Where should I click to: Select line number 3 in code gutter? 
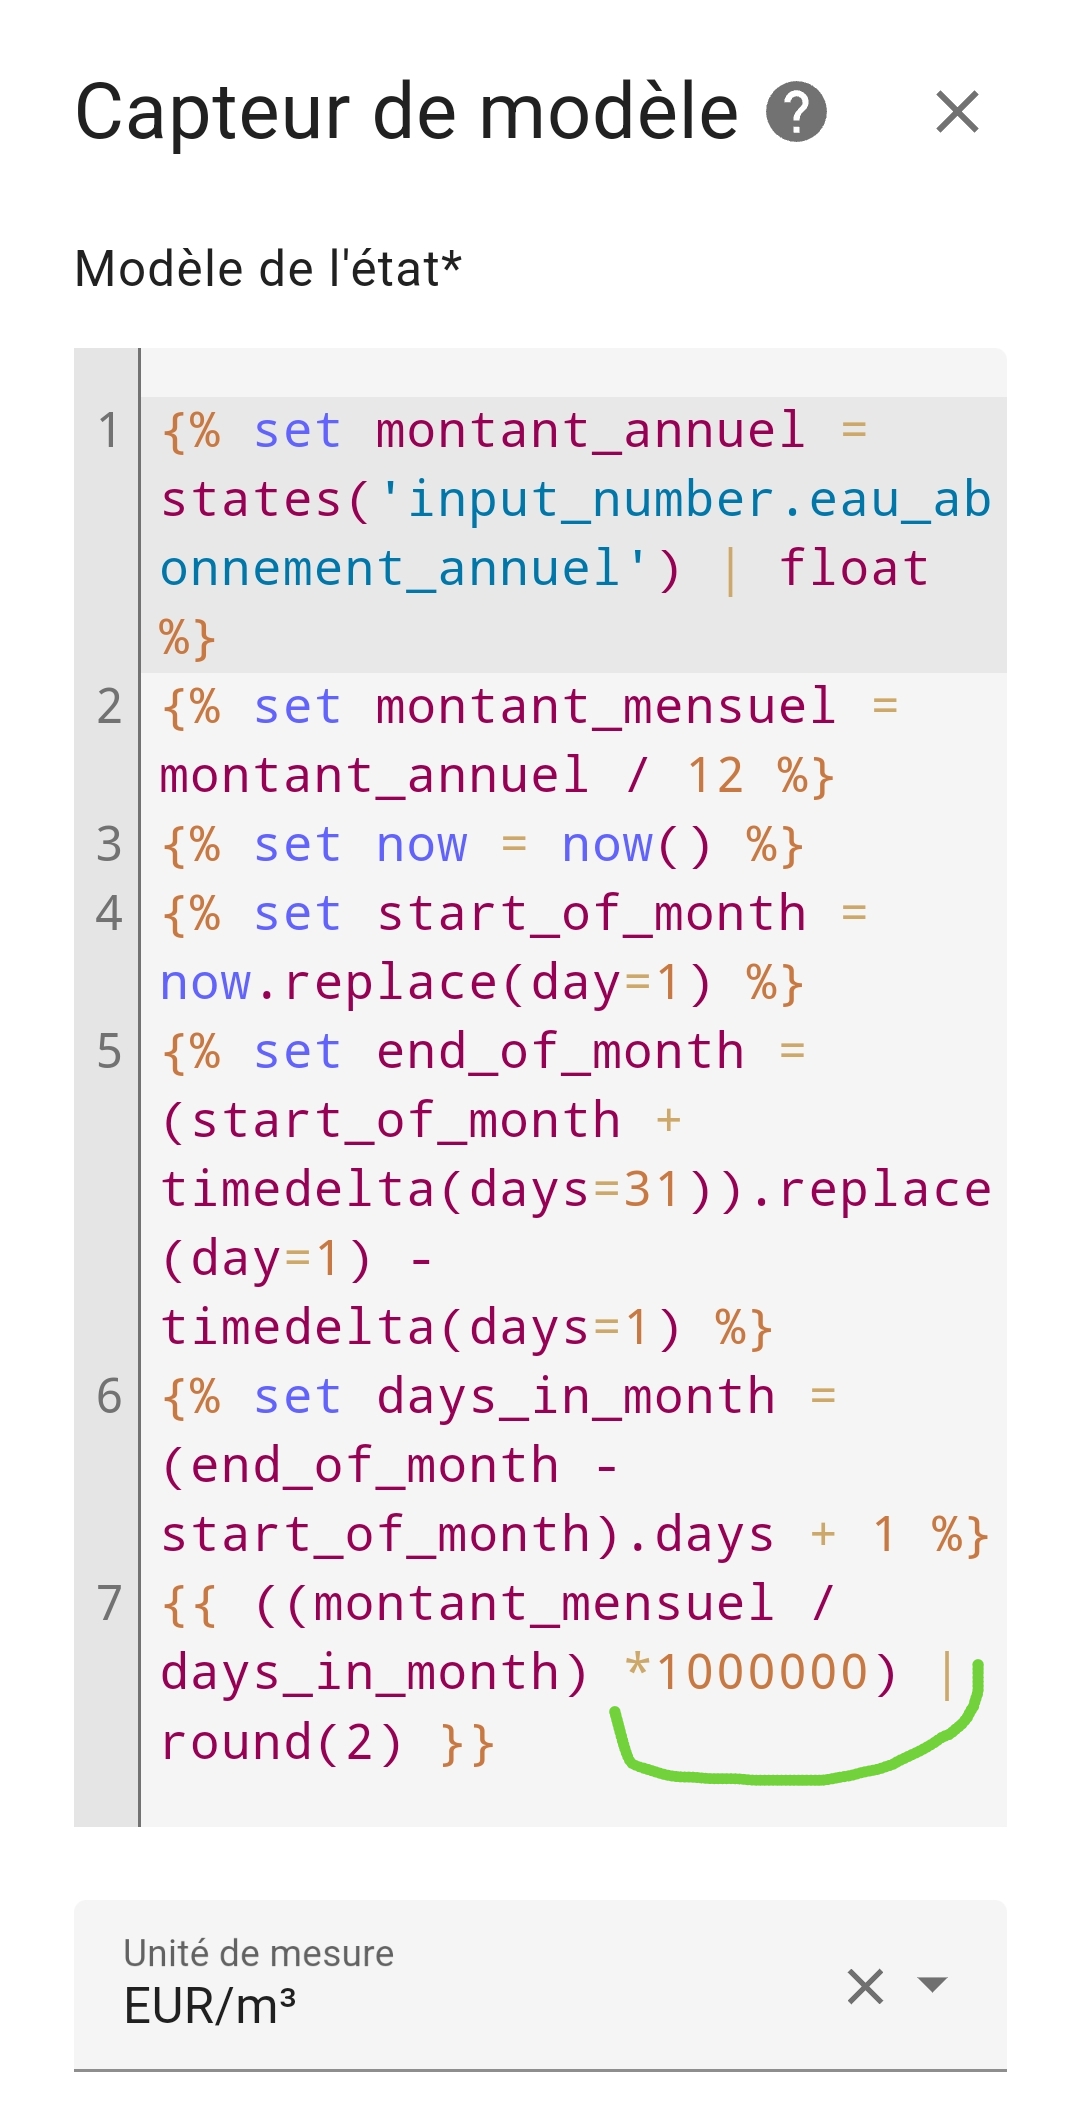[x=109, y=845]
